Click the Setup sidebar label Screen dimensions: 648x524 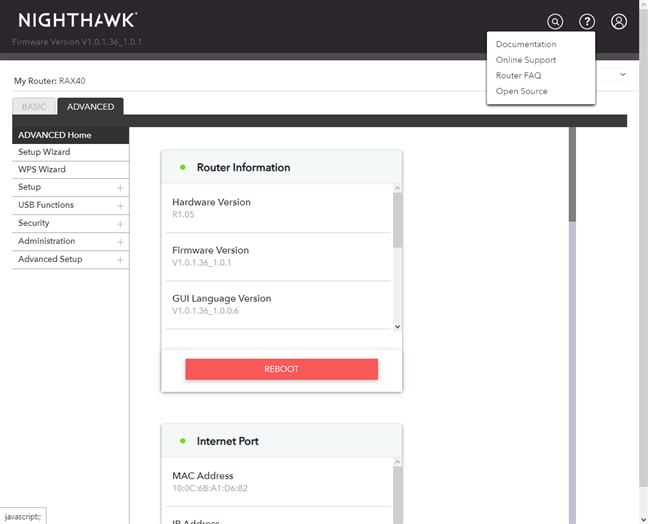[29, 187]
